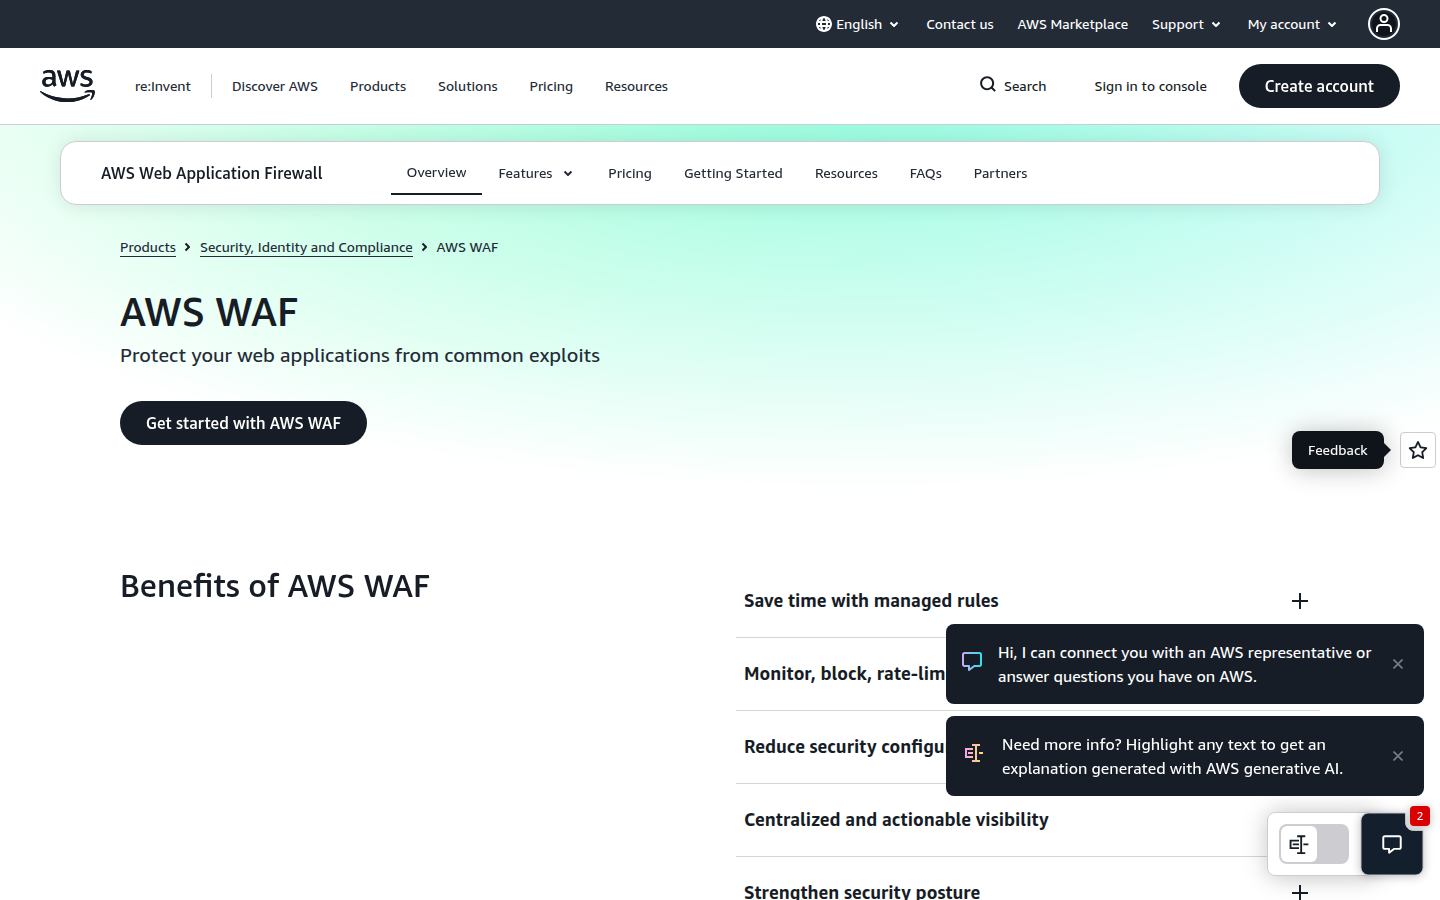The height and width of the screenshot is (900, 1440).
Task: Open Pricing in main navigation
Action: [551, 86]
